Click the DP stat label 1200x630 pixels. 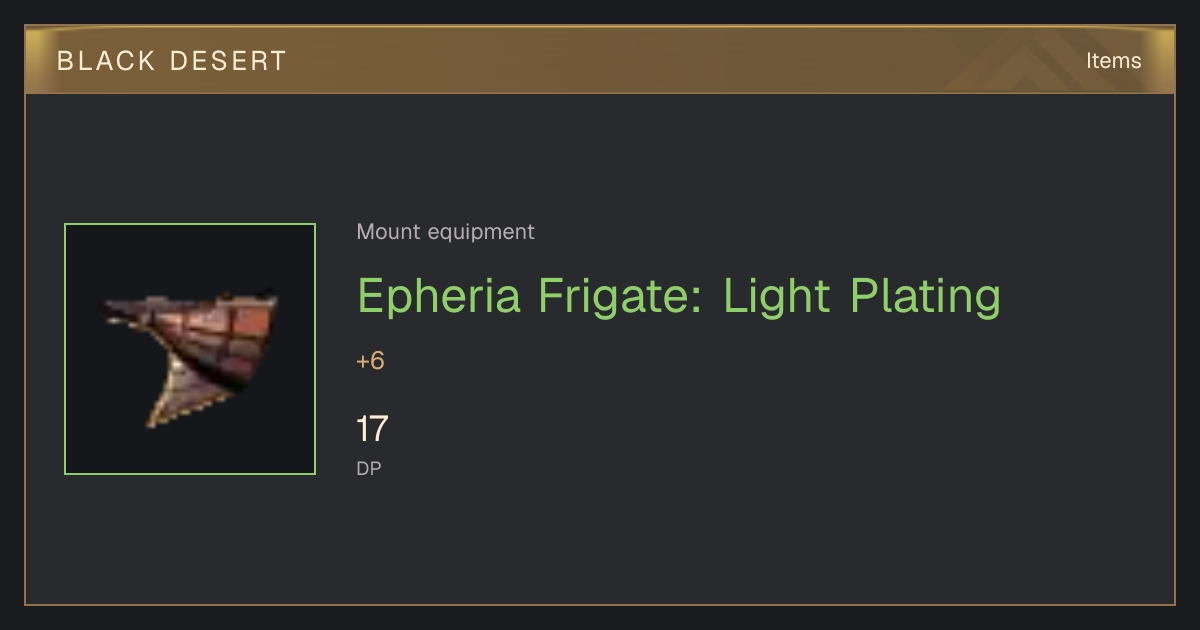click(369, 468)
